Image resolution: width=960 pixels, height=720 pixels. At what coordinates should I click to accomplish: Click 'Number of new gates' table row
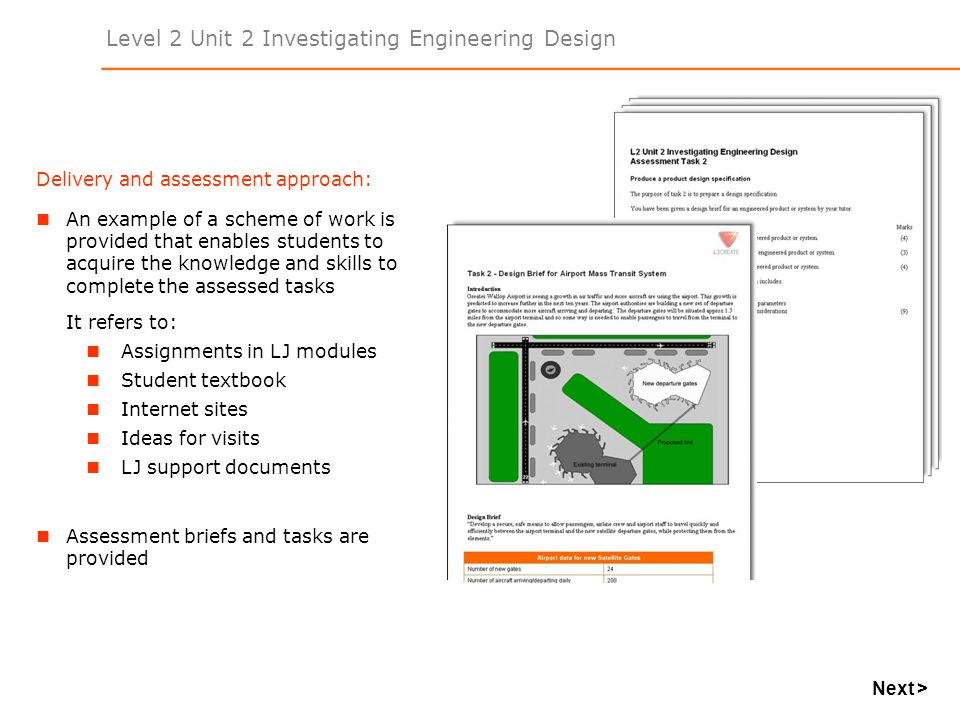[588, 569]
